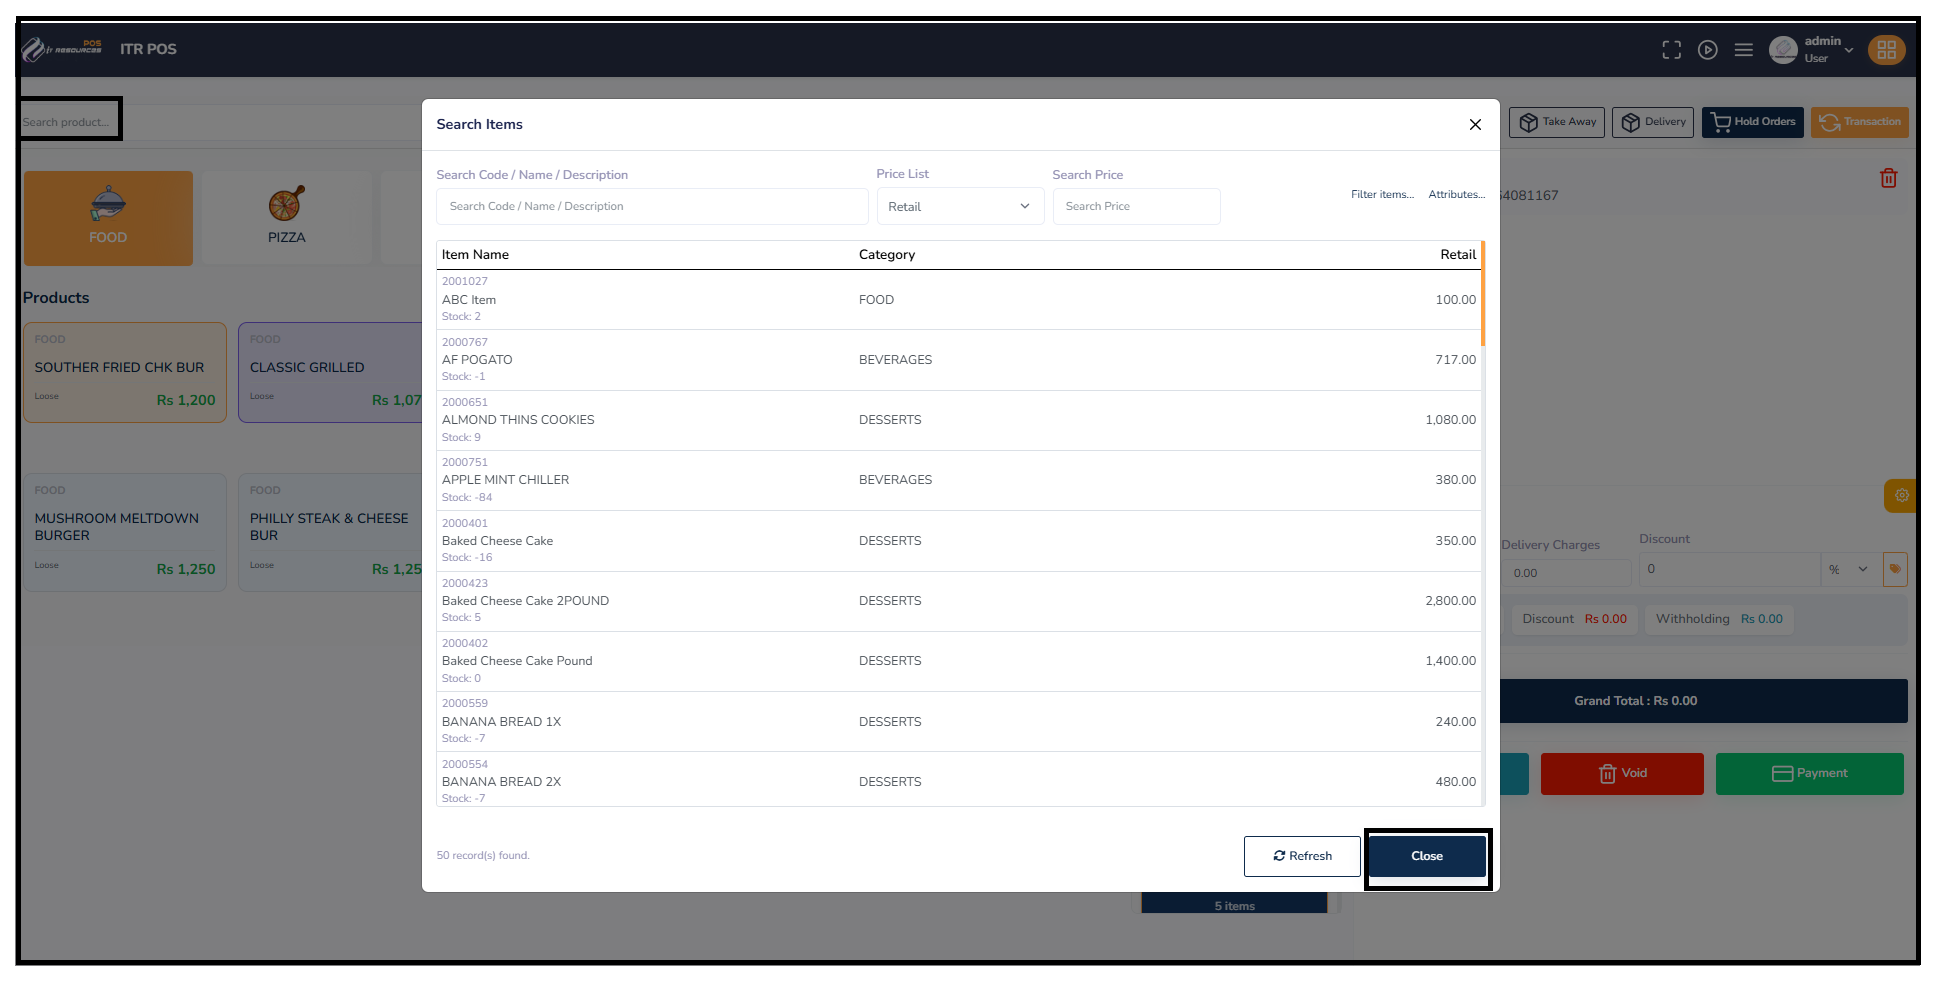
Task: Expand the discount percent type dropdown
Action: tap(1848, 569)
